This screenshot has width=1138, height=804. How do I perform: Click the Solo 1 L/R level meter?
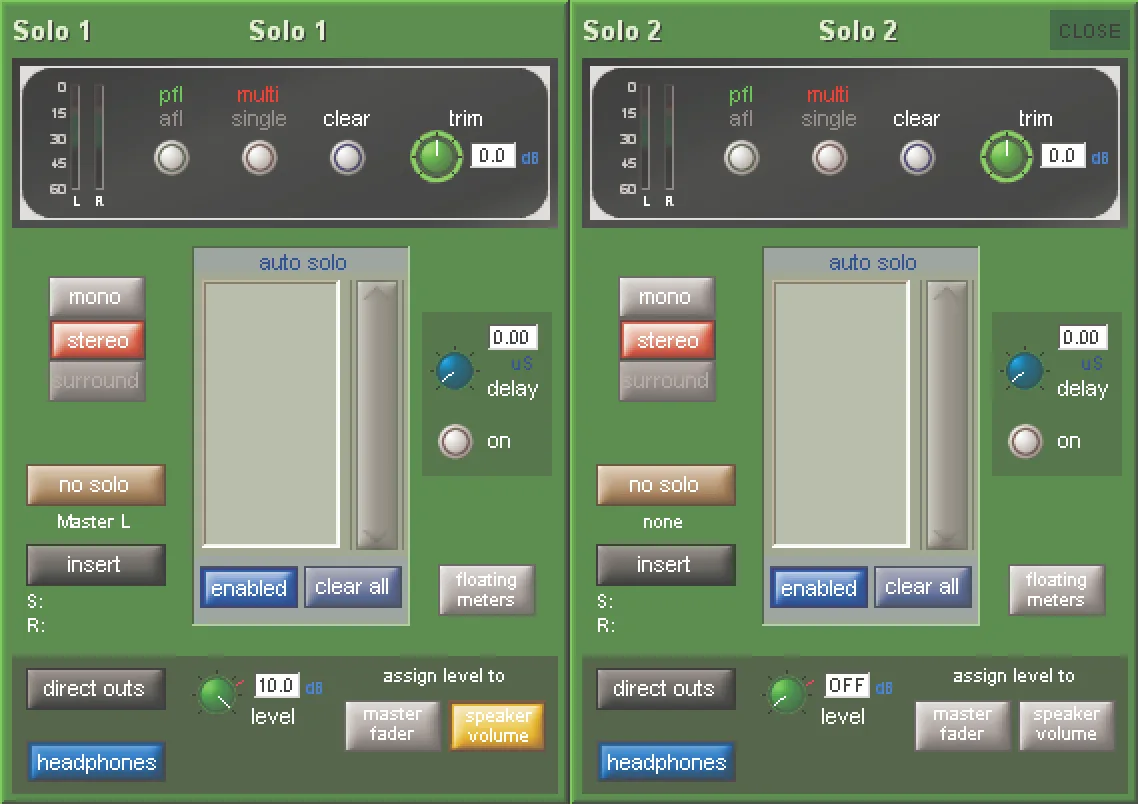pyautogui.click(x=88, y=138)
